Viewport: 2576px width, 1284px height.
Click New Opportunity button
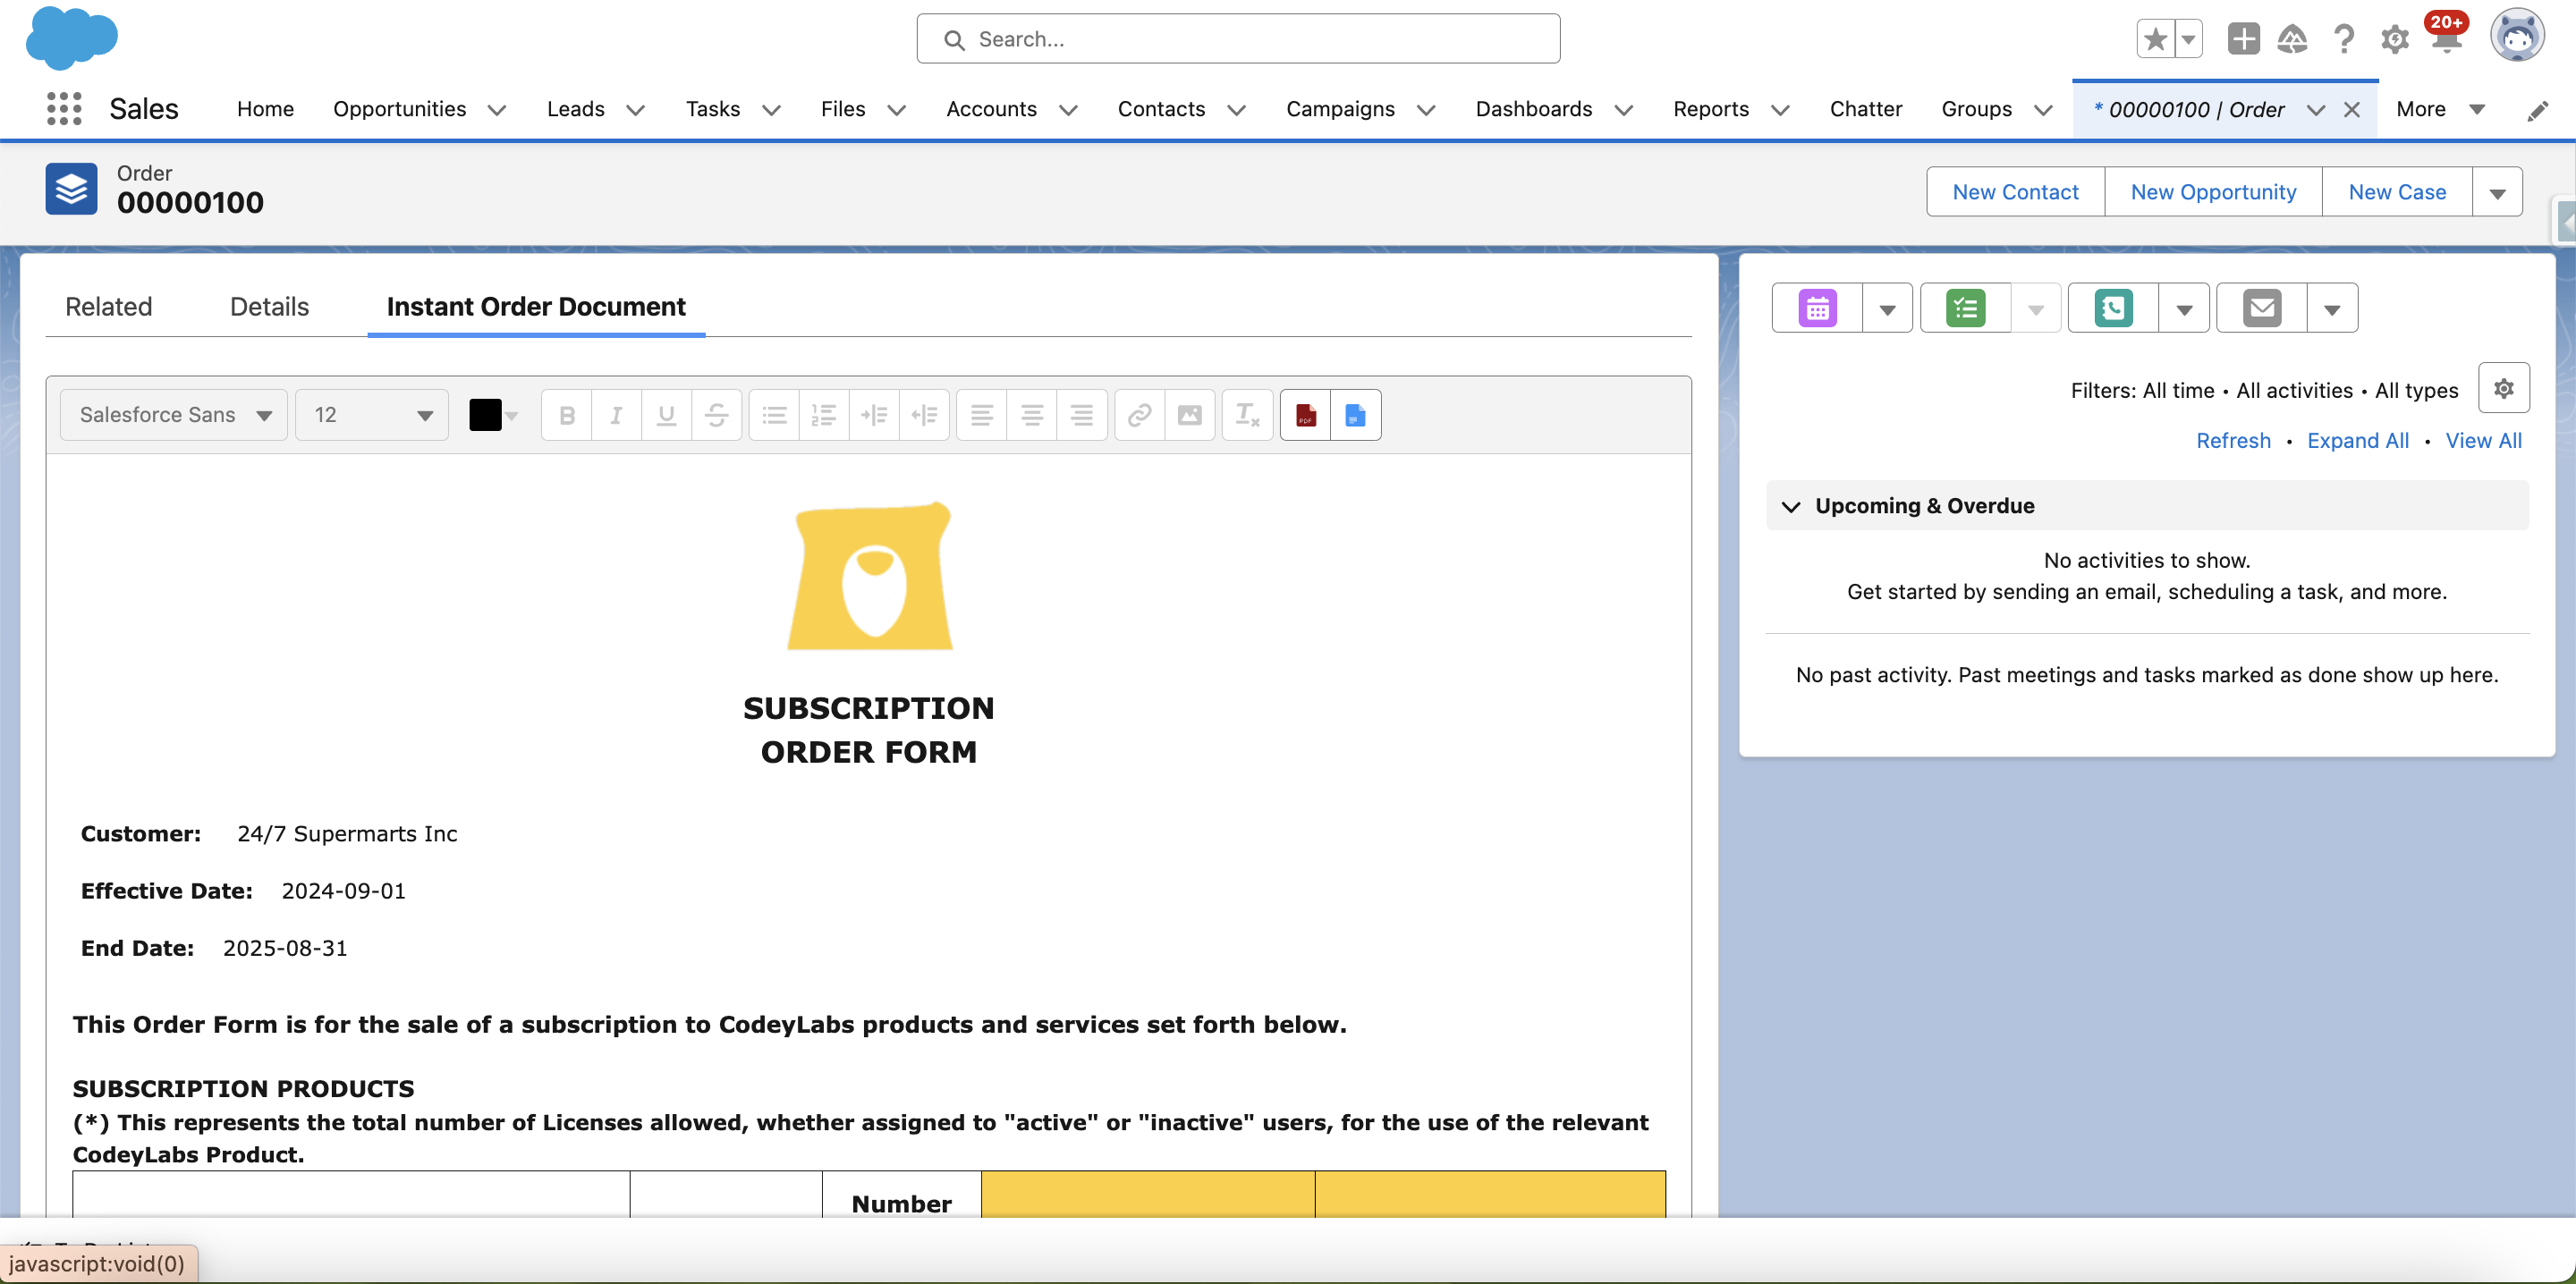tap(2213, 192)
